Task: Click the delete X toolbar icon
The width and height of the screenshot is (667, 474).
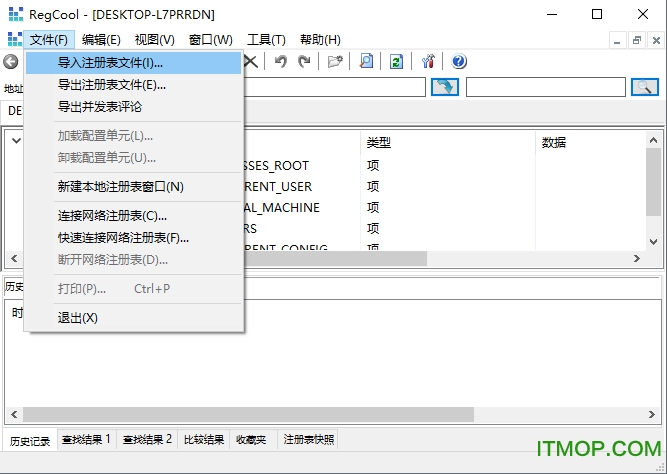Action: coord(251,62)
